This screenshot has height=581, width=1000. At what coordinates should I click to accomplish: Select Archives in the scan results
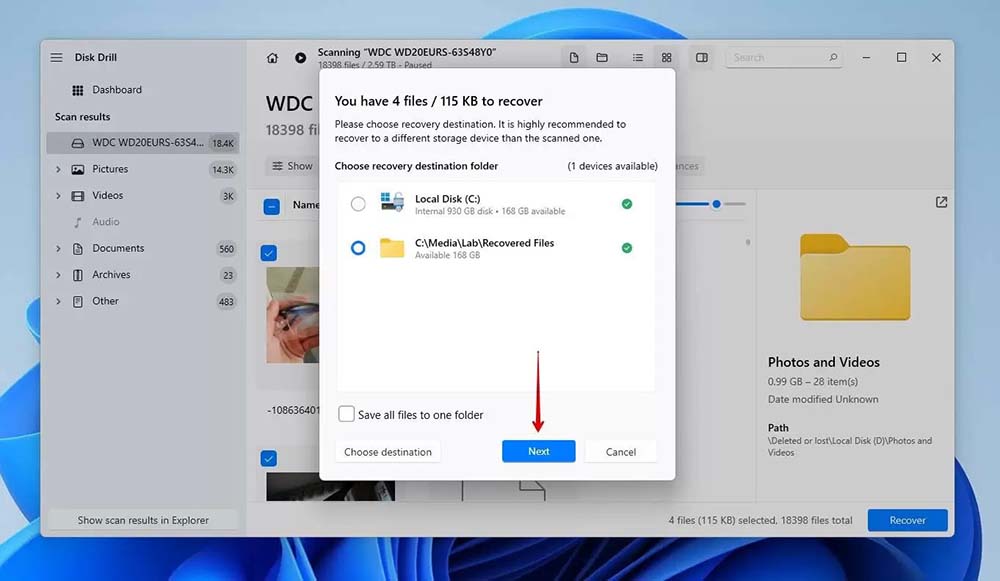(111, 275)
